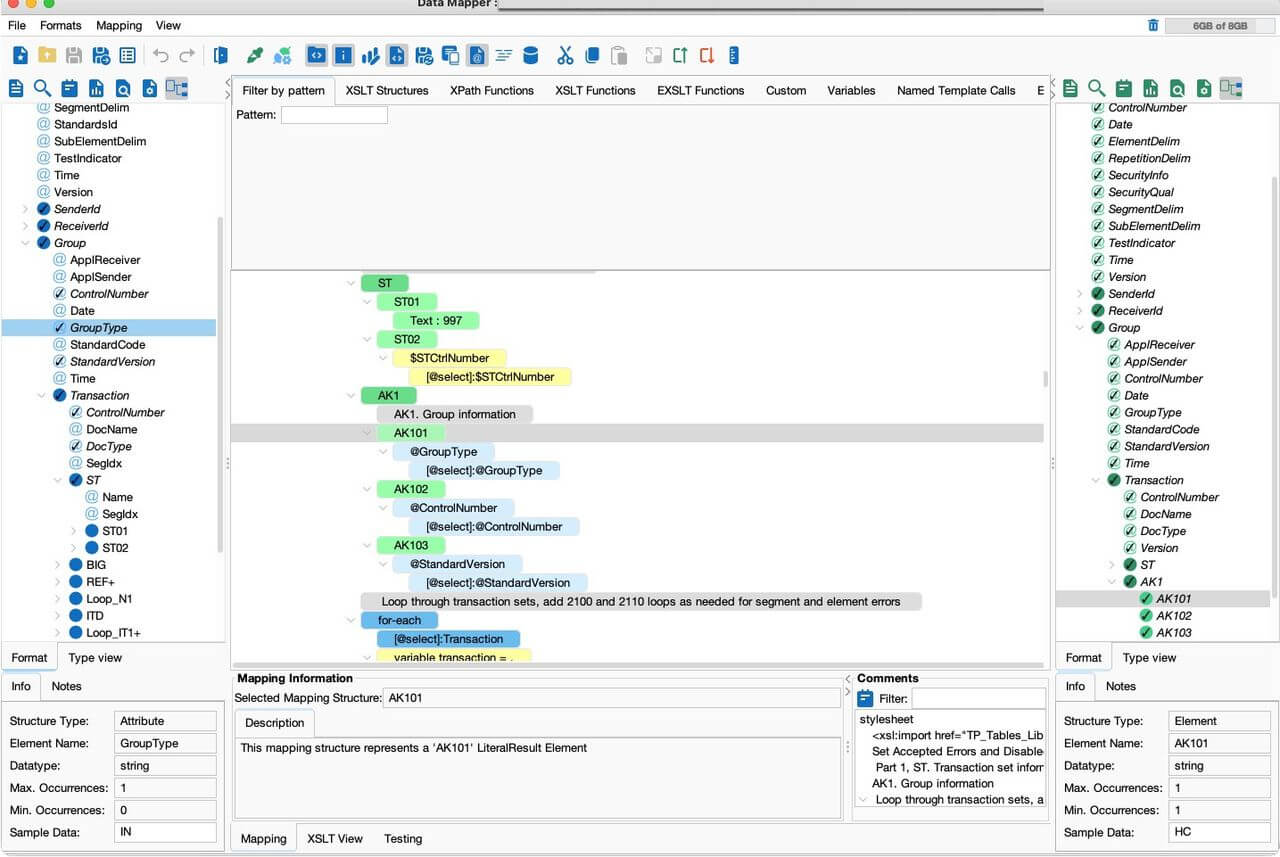The height and width of the screenshot is (857, 1280).
Task: Open the File menu
Action: [x=17, y=25]
